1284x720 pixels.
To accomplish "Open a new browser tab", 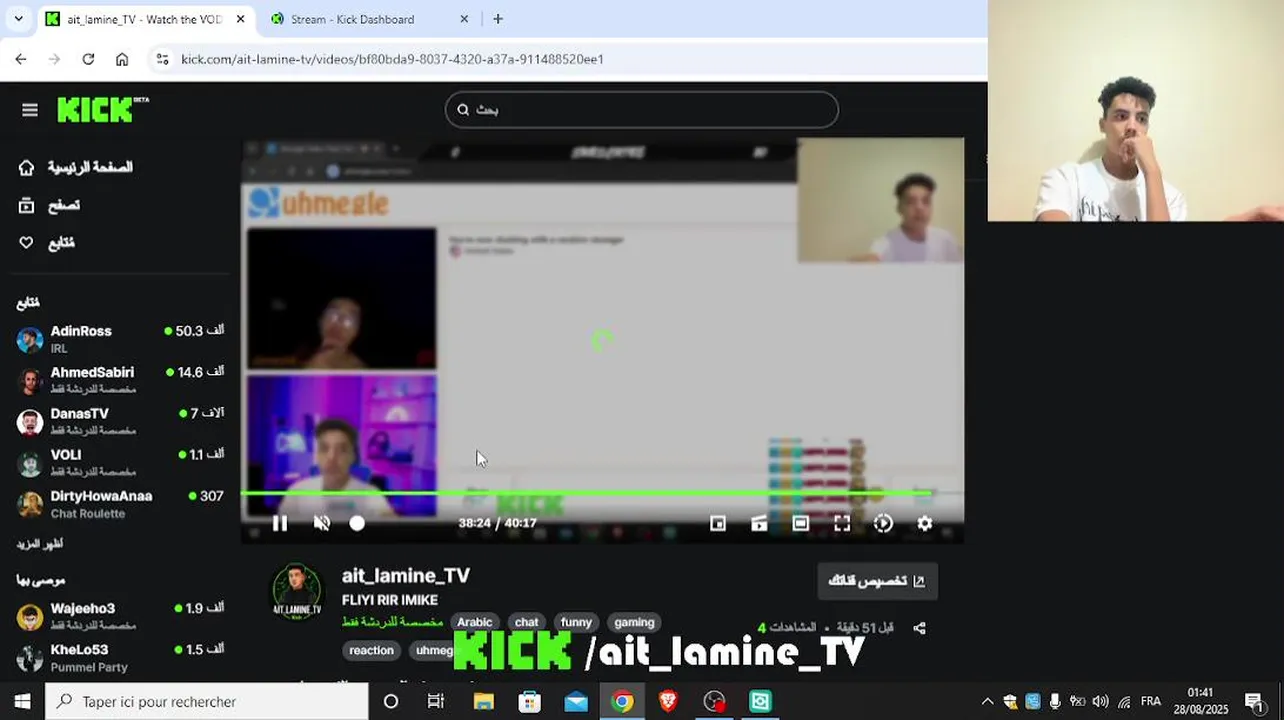I will pyautogui.click(x=498, y=19).
